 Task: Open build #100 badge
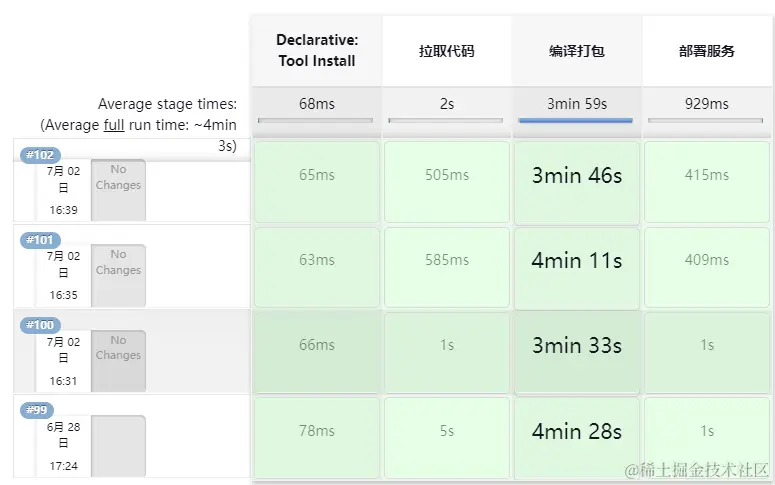tap(41, 325)
